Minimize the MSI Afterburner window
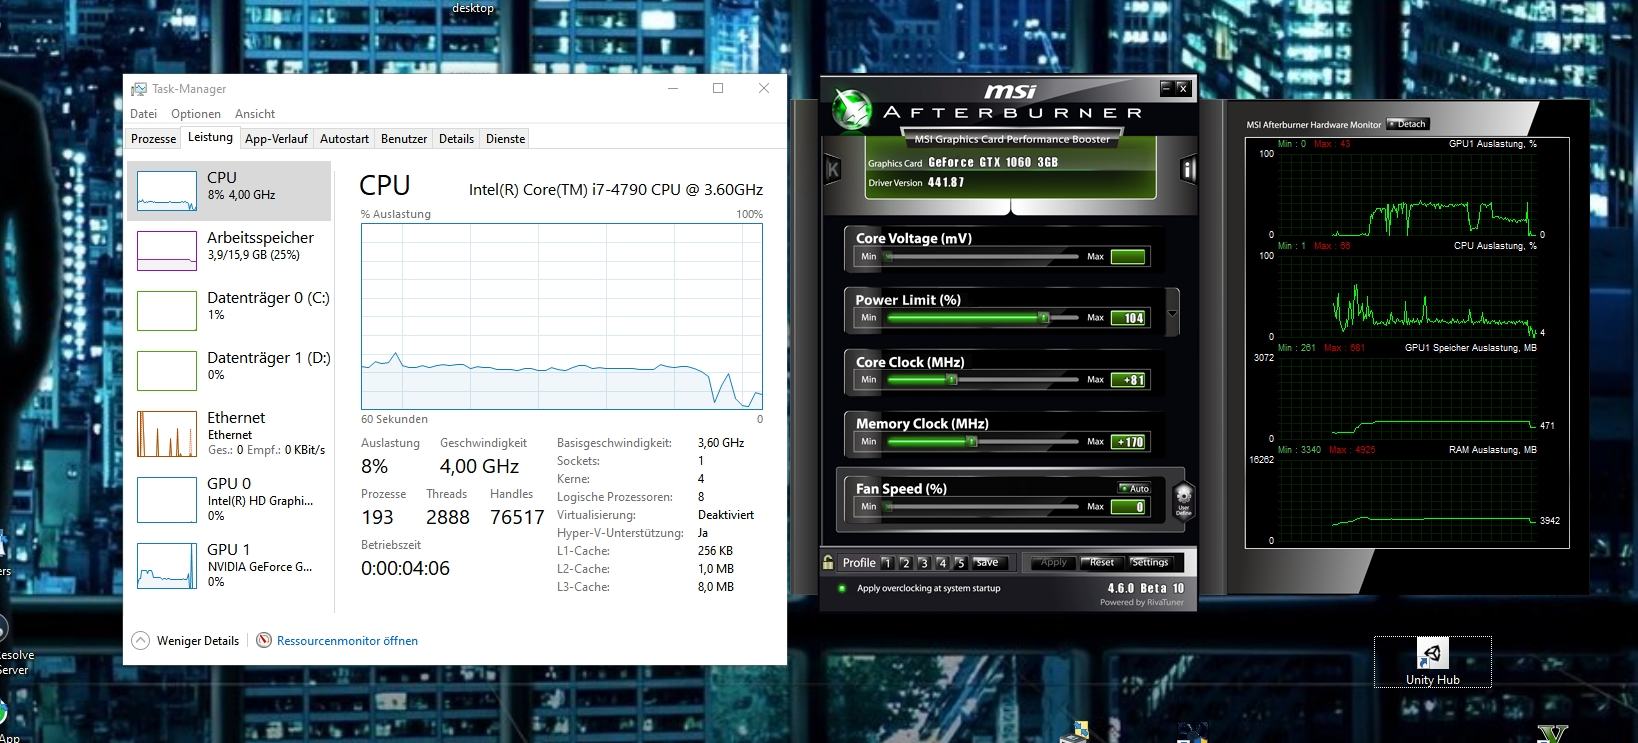The width and height of the screenshot is (1638, 743). [1166, 88]
